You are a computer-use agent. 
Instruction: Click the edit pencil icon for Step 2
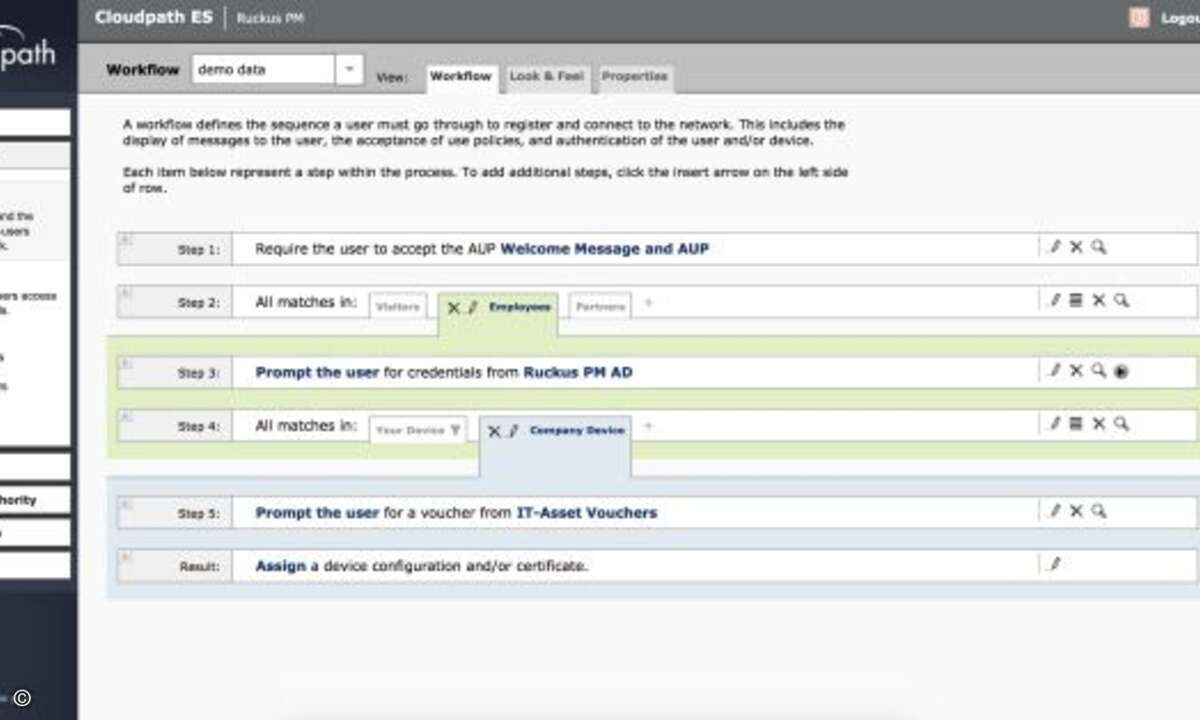pos(1054,300)
